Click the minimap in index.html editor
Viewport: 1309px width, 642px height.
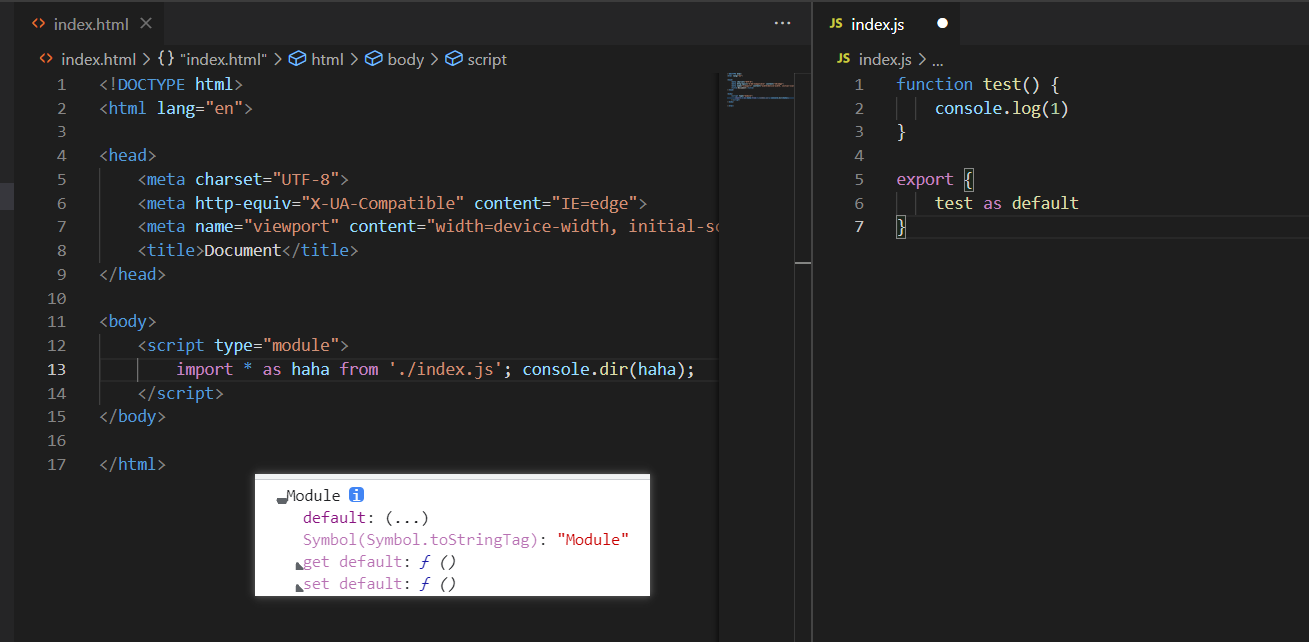pyautogui.click(x=762, y=90)
